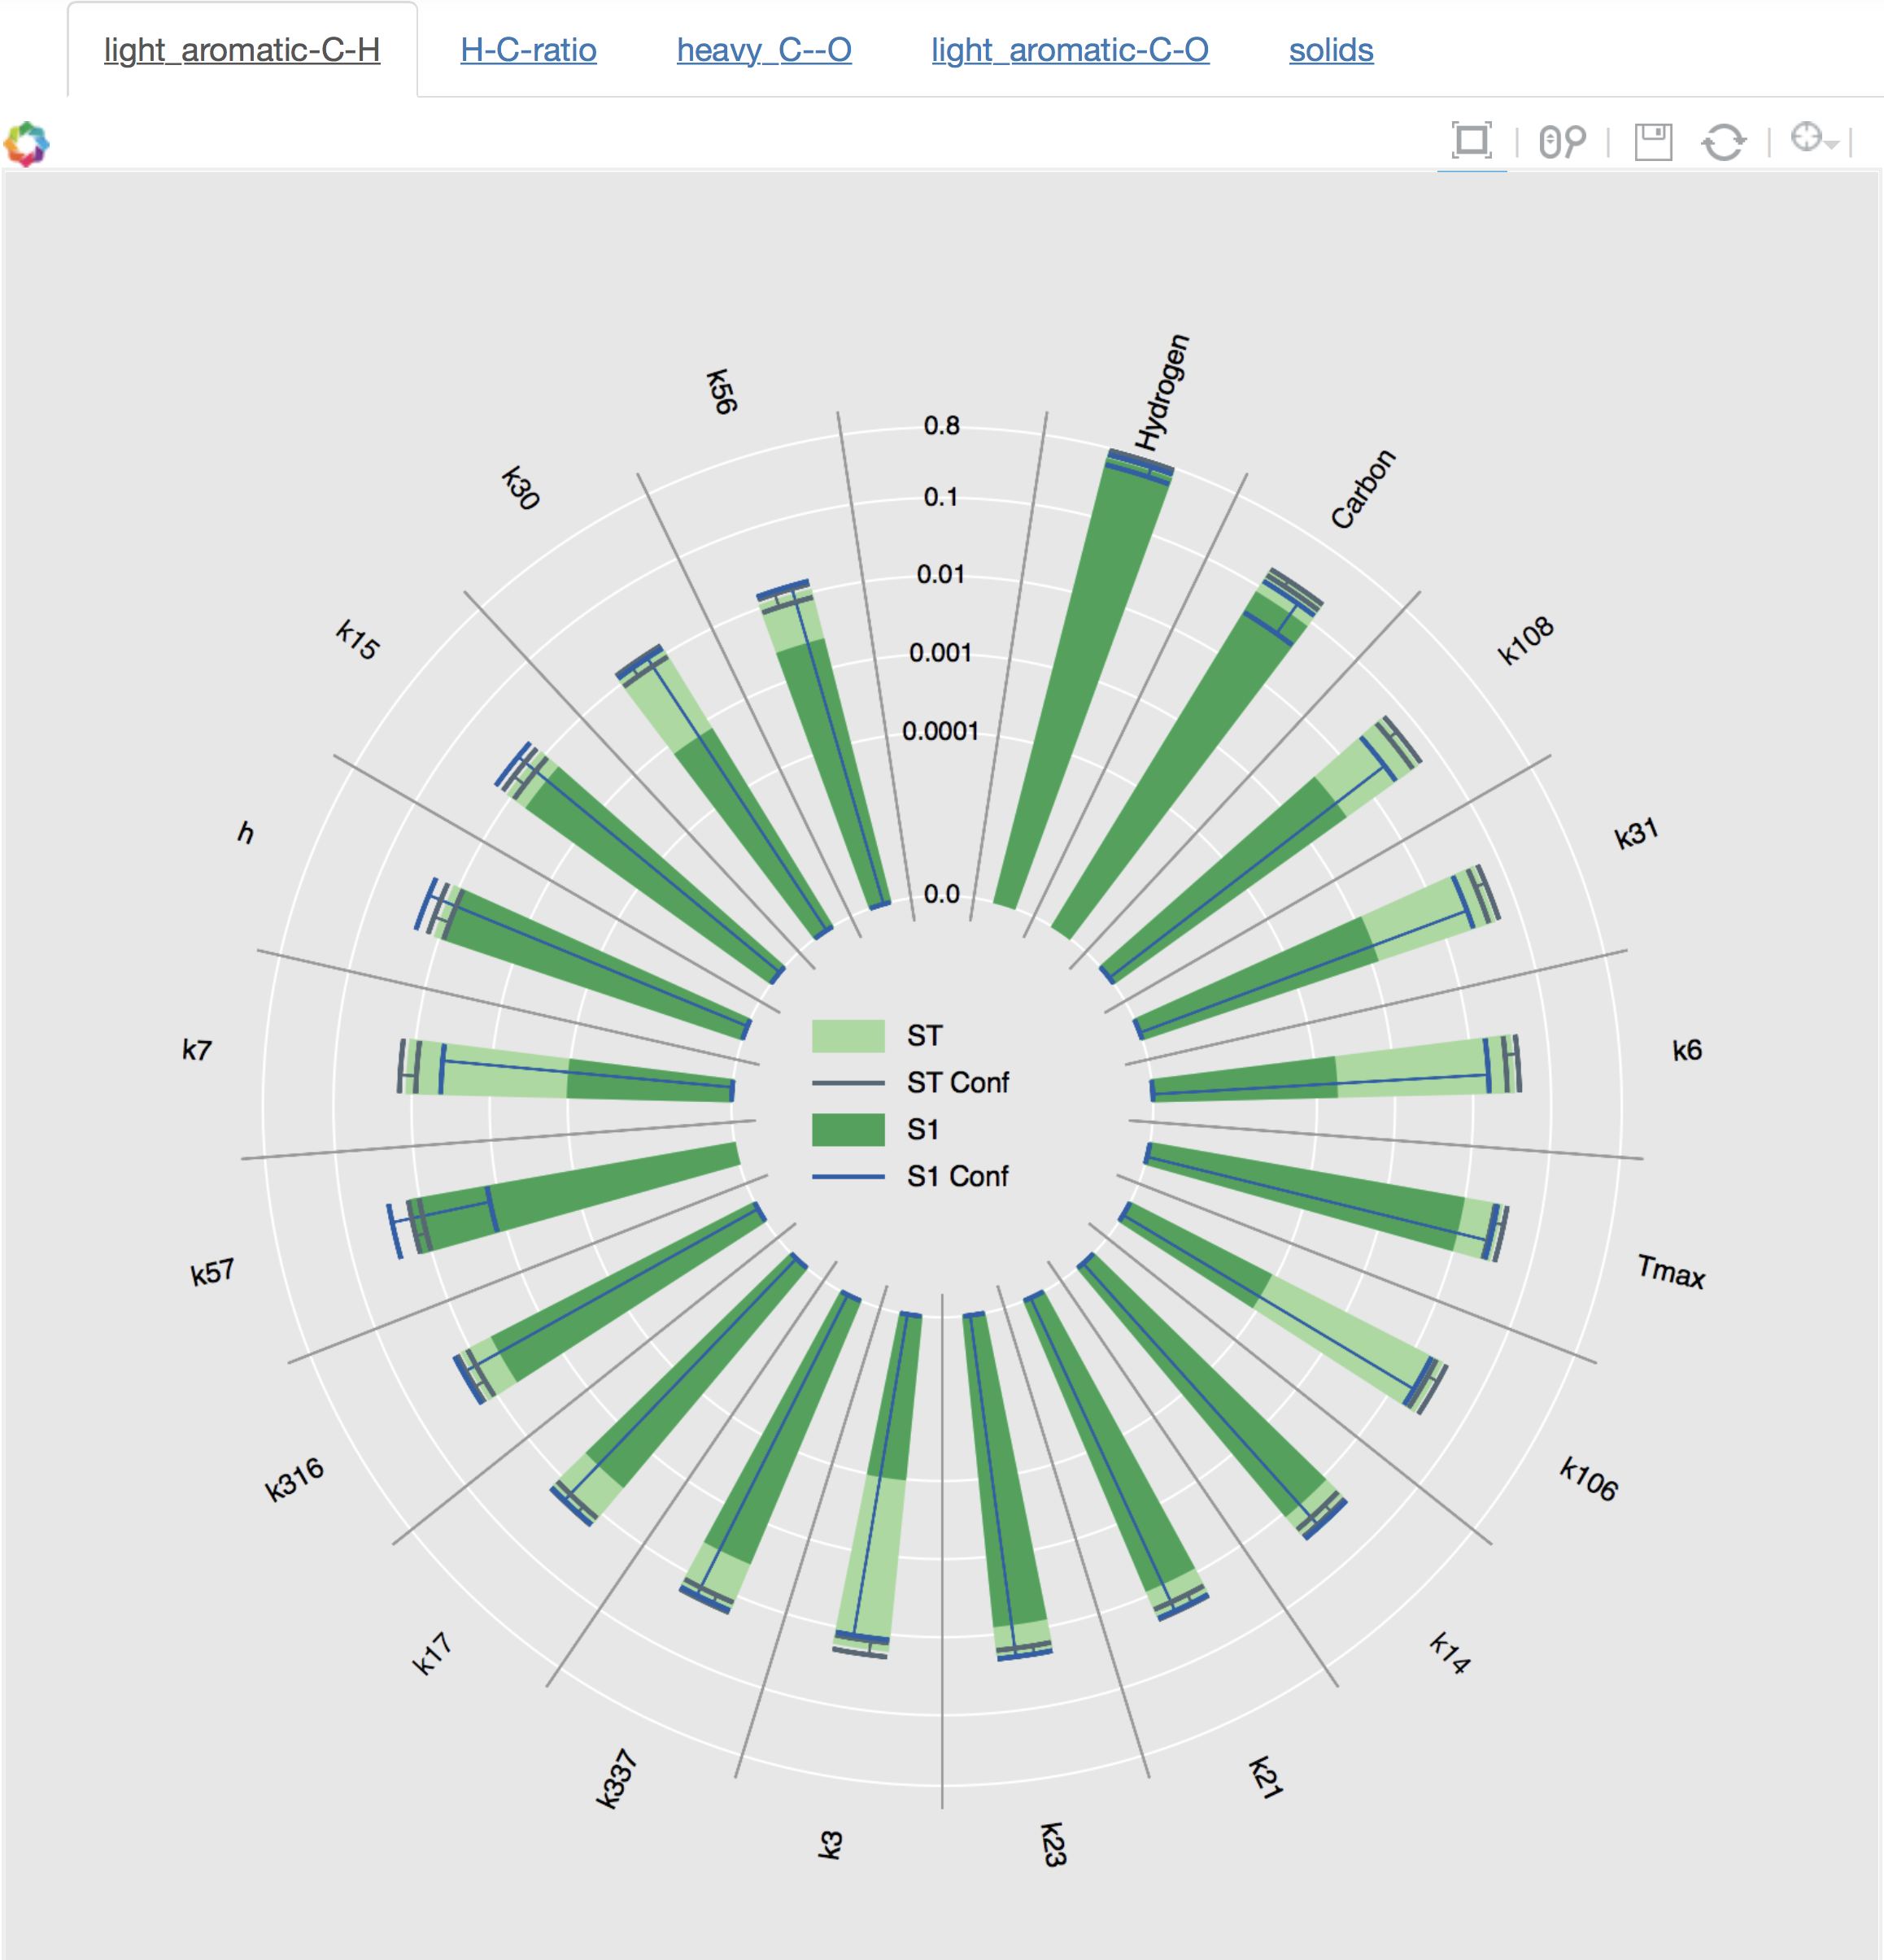The width and height of the screenshot is (1884, 1960).
Task: Select the light_aromatic-C-O tab
Action: [x=1070, y=50]
